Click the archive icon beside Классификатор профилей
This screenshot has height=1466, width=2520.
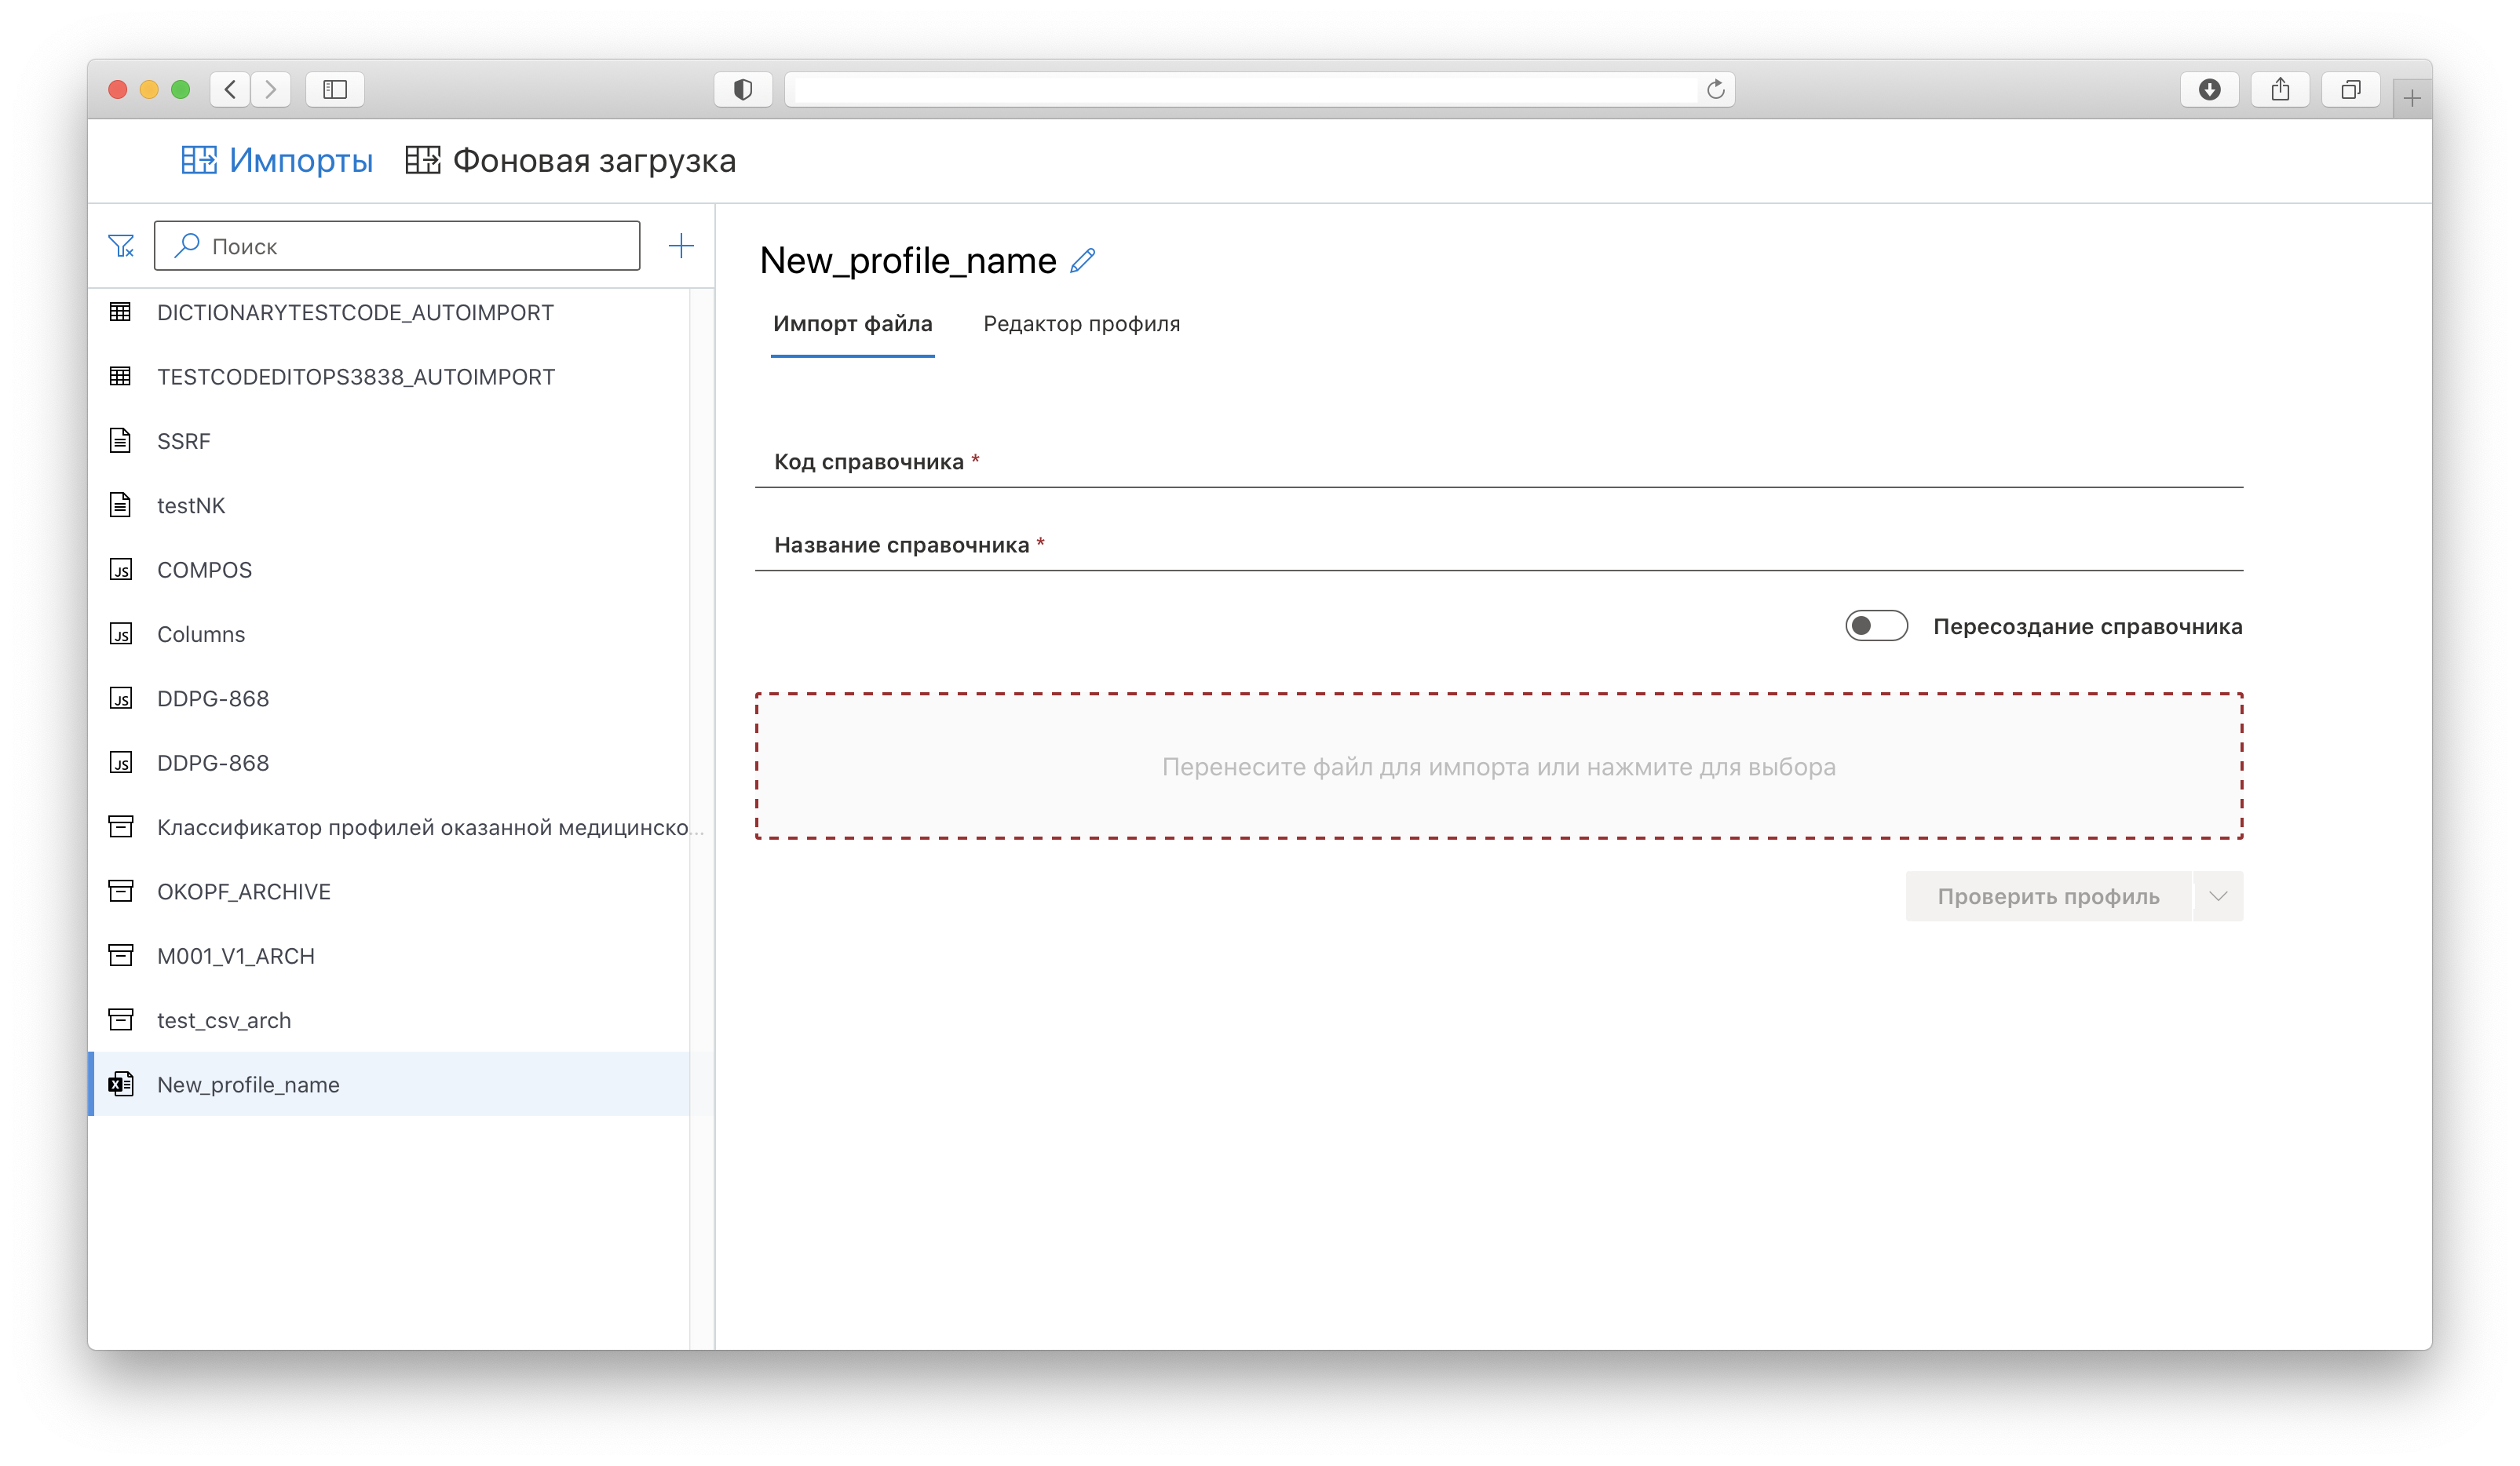pyautogui.click(x=120, y=827)
